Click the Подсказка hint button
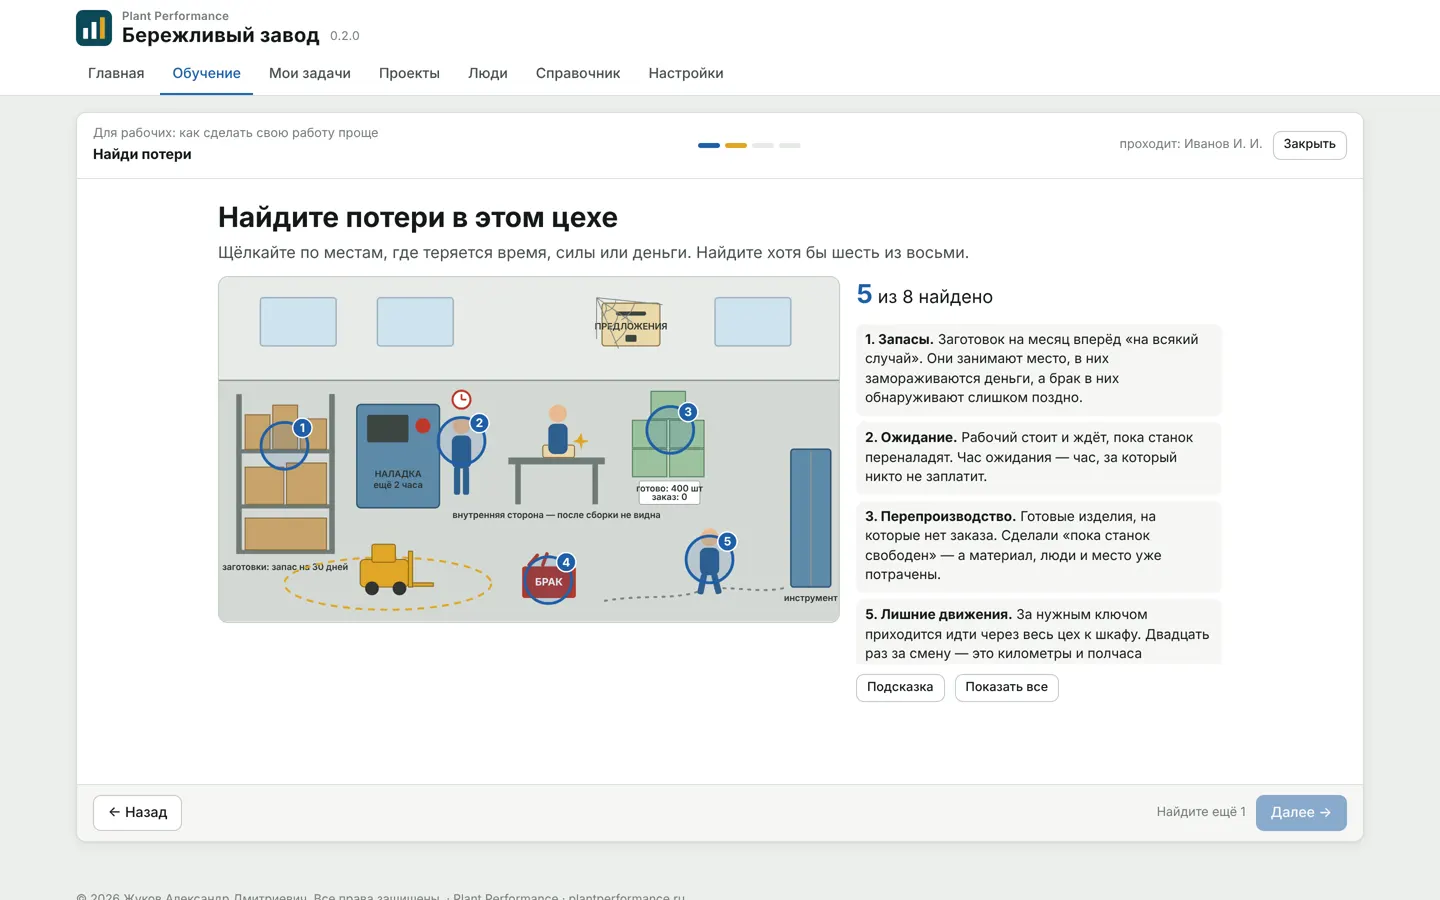This screenshot has height=900, width=1440. pyautogui.click(x=900, y=687)
